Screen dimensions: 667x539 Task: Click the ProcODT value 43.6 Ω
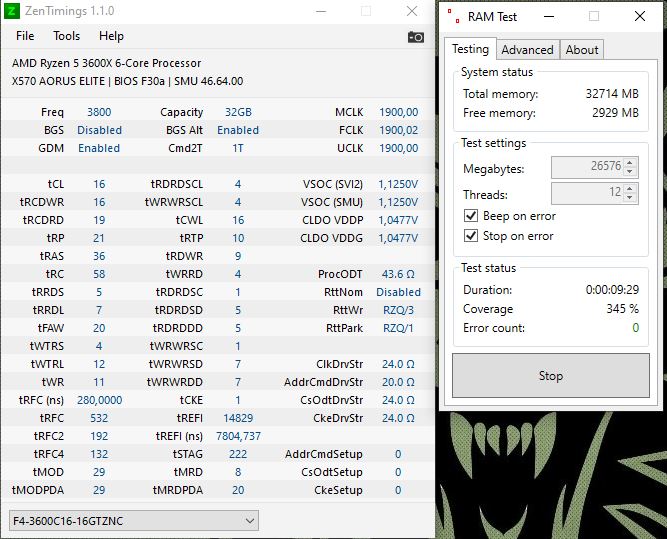pyautogui.click(x=398, y=274)
